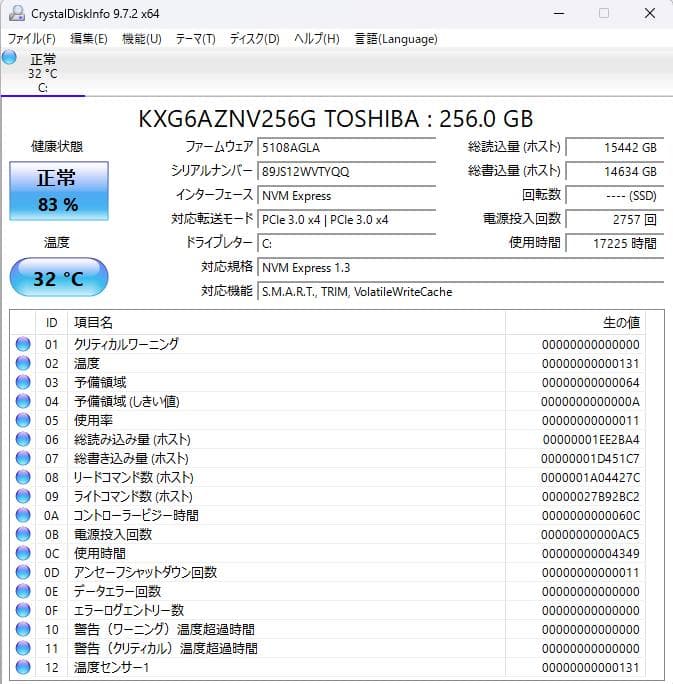Click status orb for row 10 警告 温度超過時間
Image resolution: width=673 pixels, height=684 pixels.
23,629
